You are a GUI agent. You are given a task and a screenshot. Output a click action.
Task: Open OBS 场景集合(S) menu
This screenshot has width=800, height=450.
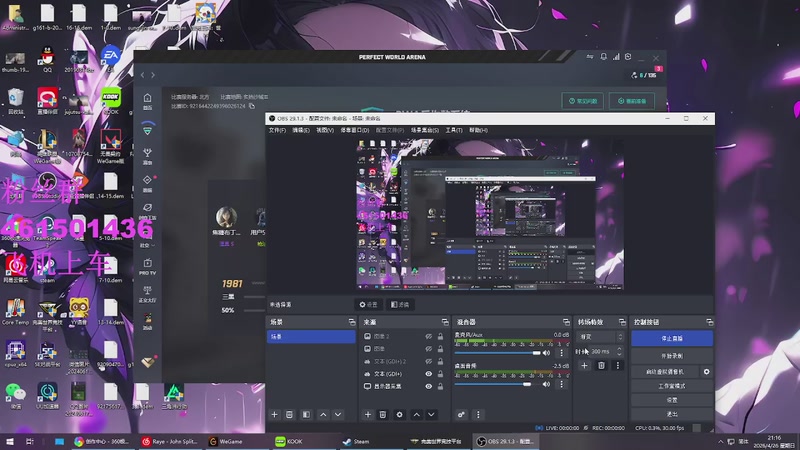click(425, 130)
